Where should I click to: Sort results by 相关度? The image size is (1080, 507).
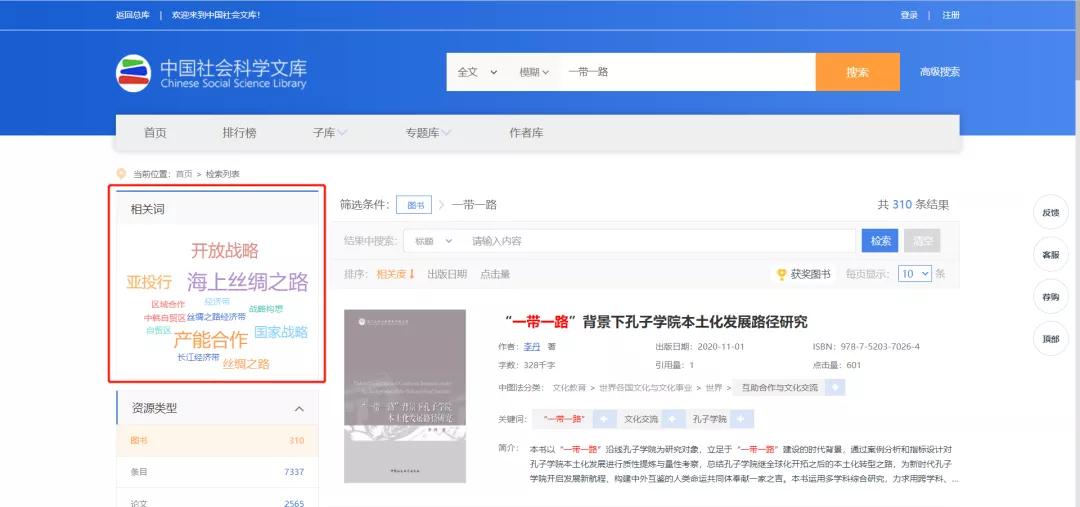395,274
